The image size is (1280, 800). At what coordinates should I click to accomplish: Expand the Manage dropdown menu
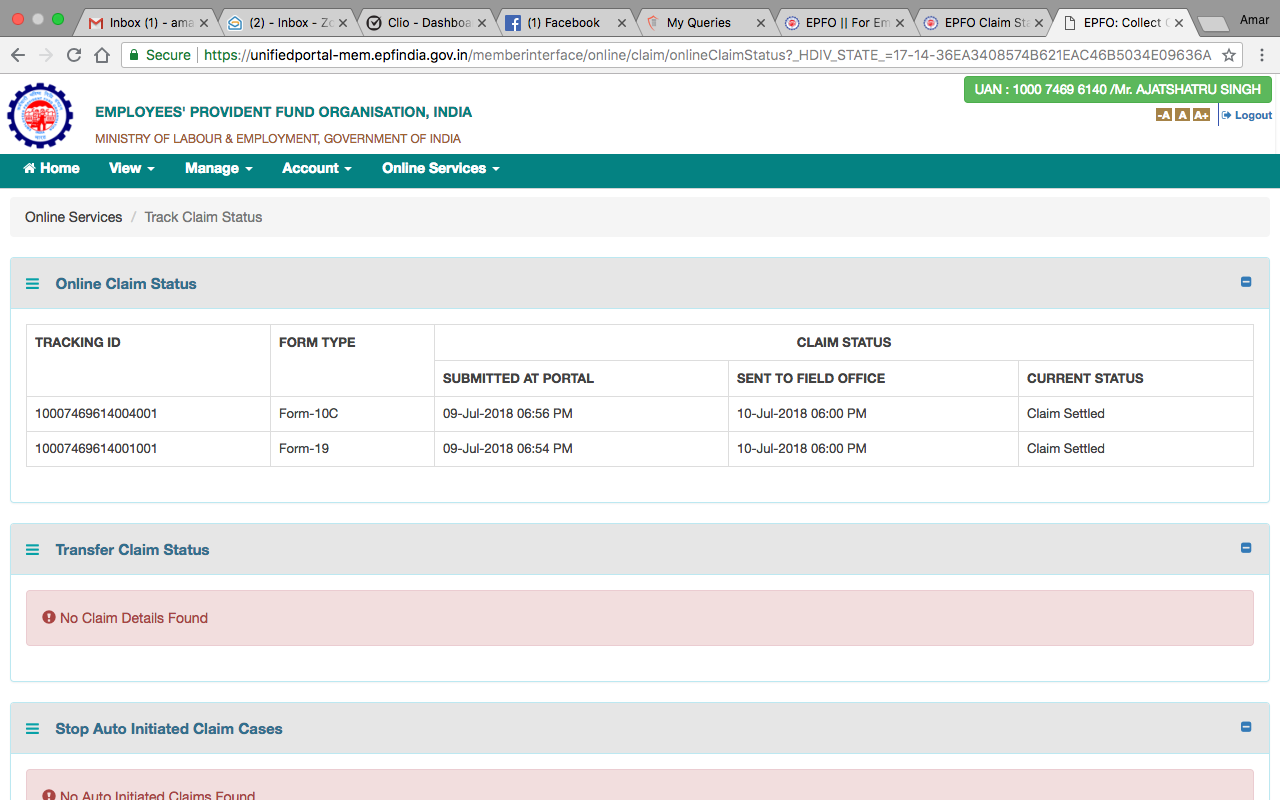218,168
